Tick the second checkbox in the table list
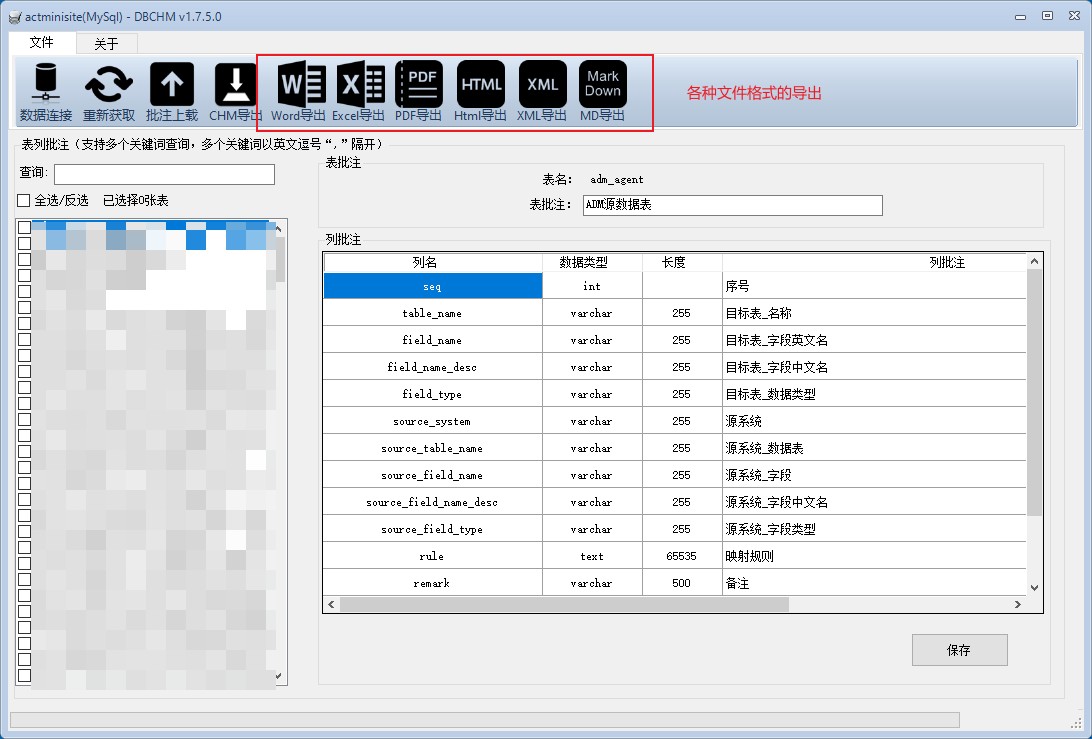The image size is (1092, 739). pyautogui.click(x=24, y=243)
